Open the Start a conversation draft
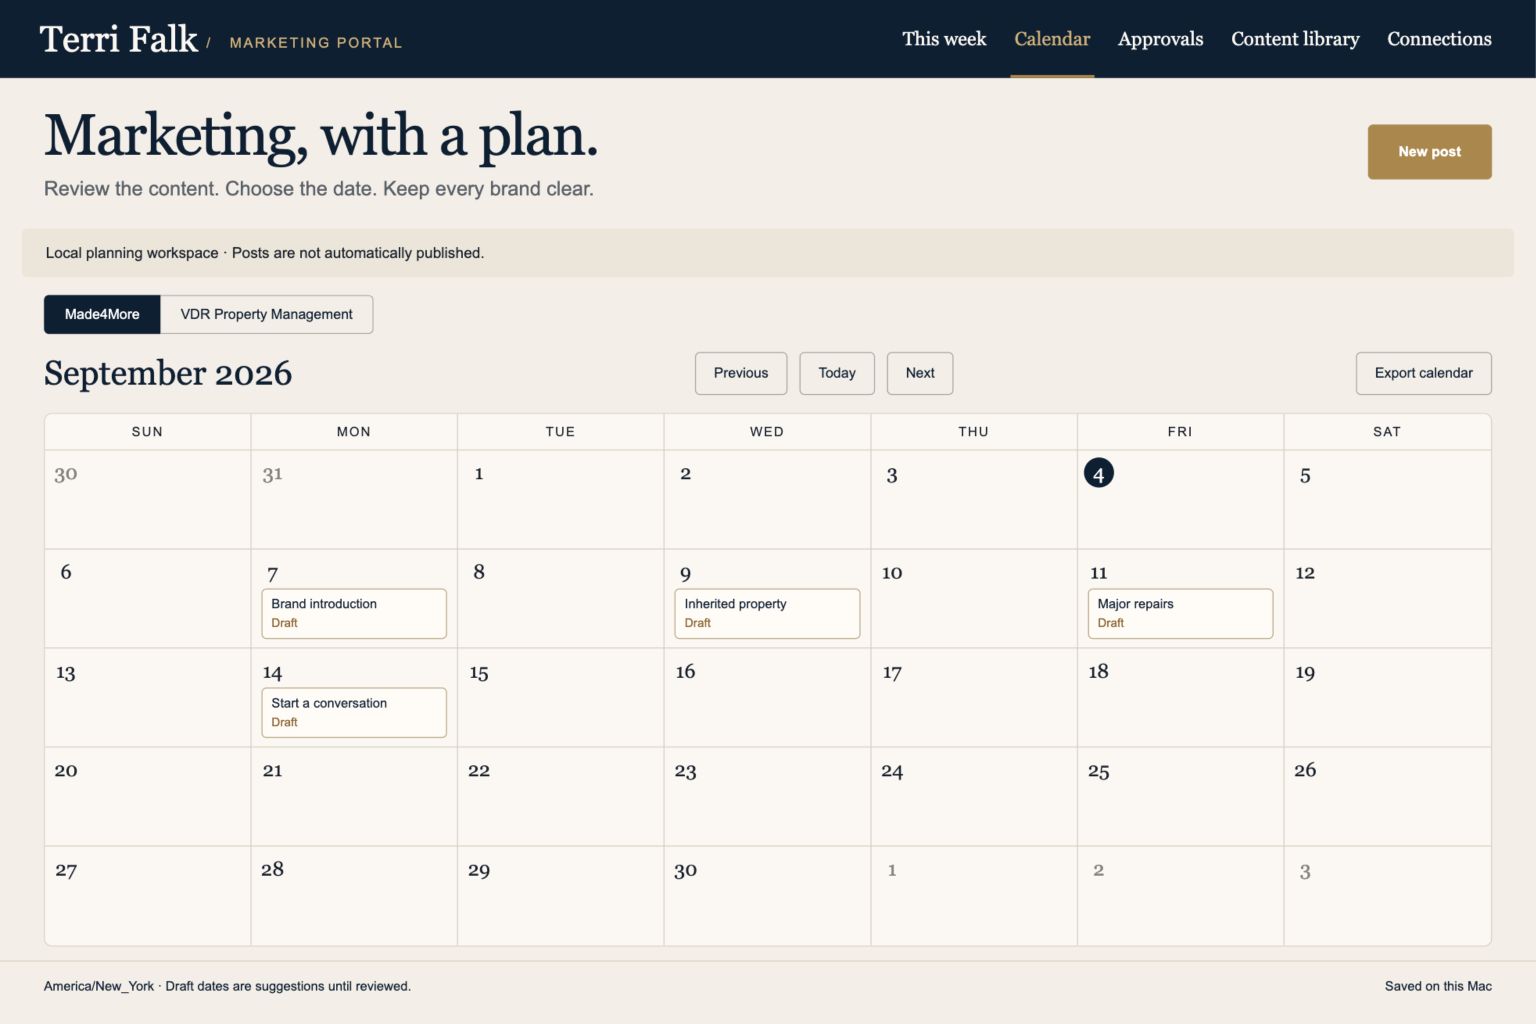 click(354, 712)
